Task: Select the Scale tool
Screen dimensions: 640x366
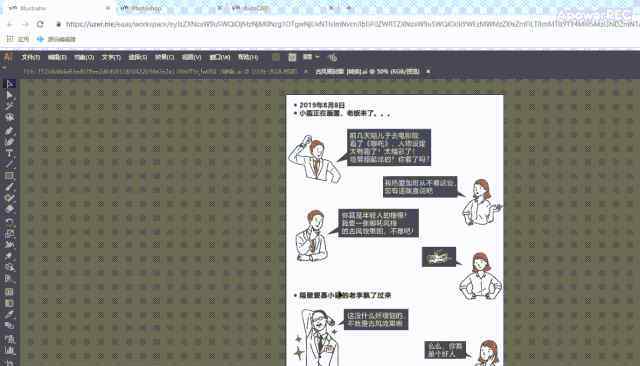Action: [10, 233]
